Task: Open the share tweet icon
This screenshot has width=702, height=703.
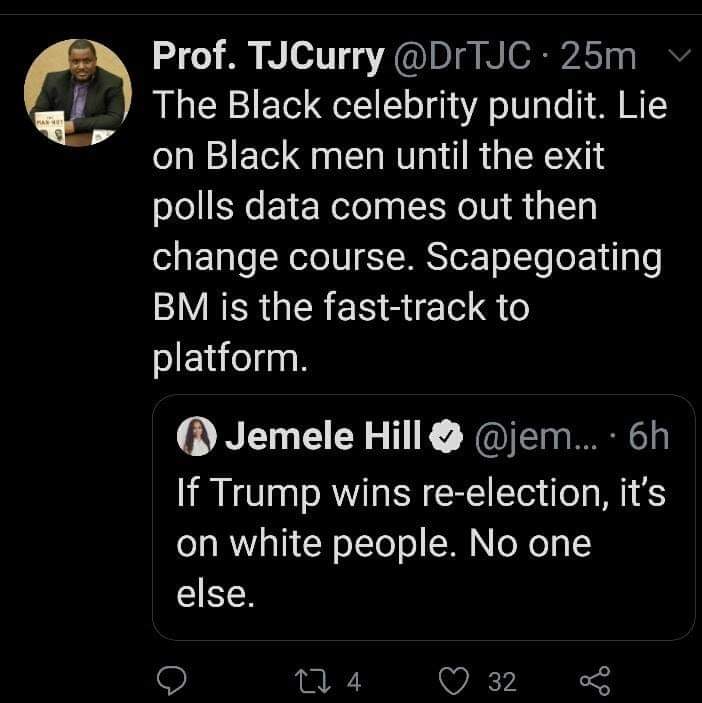Action: tap(593, 681)
